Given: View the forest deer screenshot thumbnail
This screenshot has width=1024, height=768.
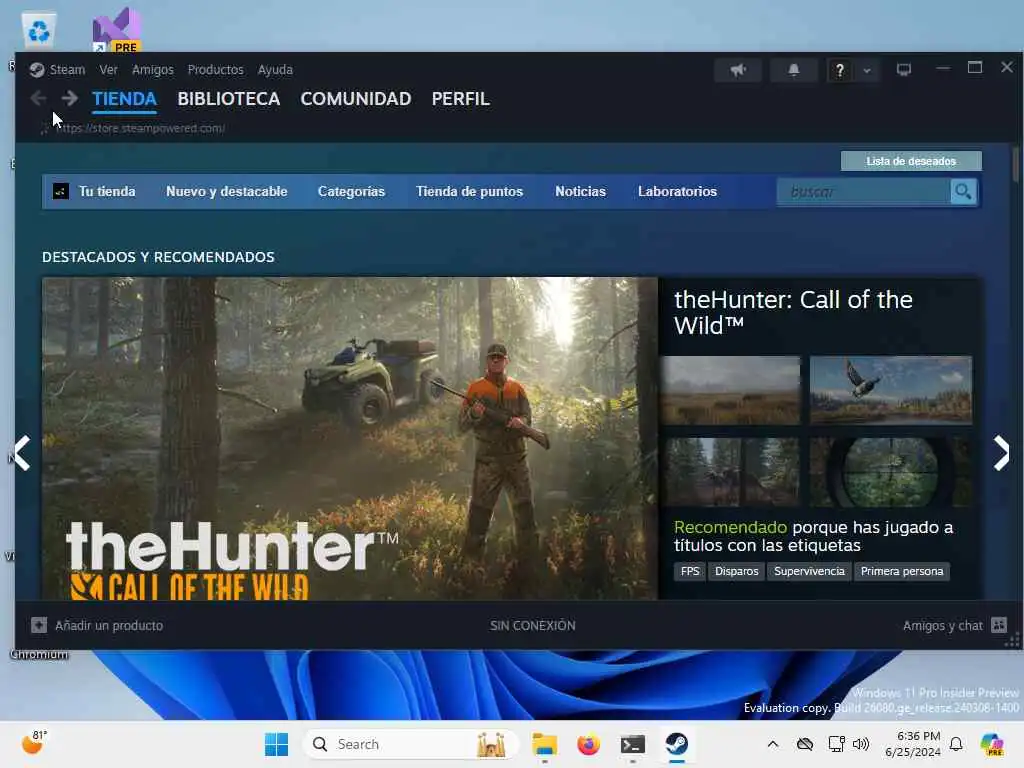Looking at the screenshot, I should [730, 472].
